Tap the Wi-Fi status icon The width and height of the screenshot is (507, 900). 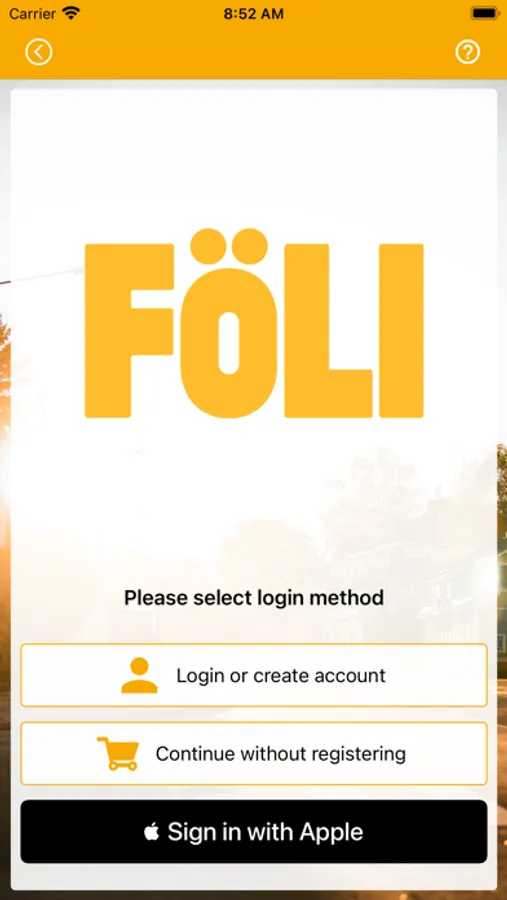click(71, 13)
